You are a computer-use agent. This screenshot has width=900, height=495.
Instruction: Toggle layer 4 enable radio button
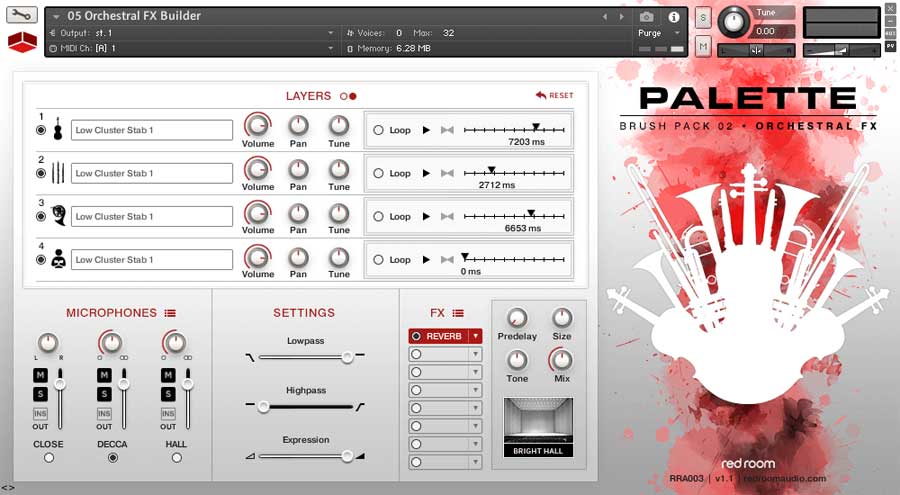click(41, 260)
